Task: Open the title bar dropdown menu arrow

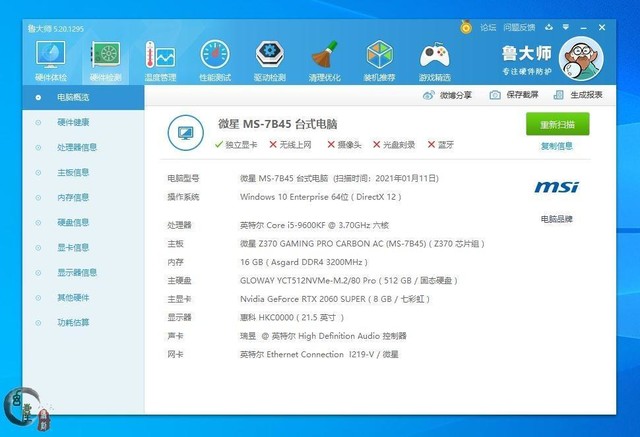Action: pos(566,27)
